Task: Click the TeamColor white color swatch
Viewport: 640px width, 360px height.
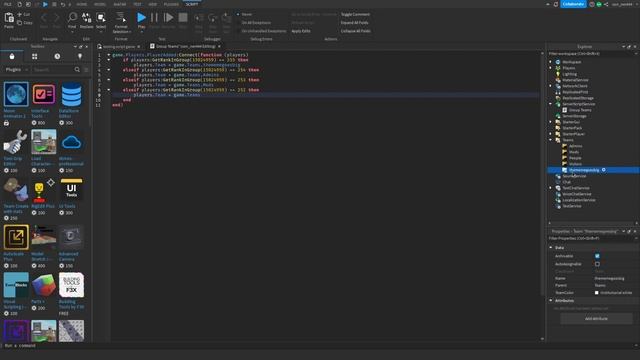Action: (597, 293)
